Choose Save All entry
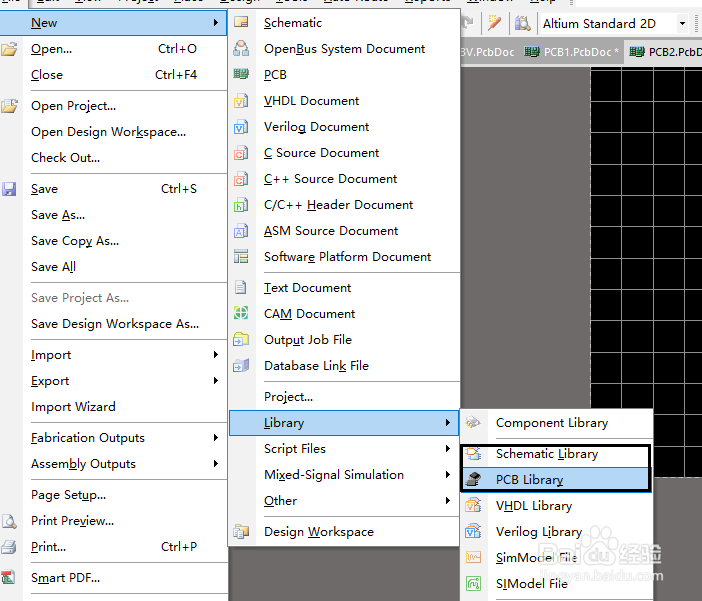 pyautogui.click(x=114, y=267)
